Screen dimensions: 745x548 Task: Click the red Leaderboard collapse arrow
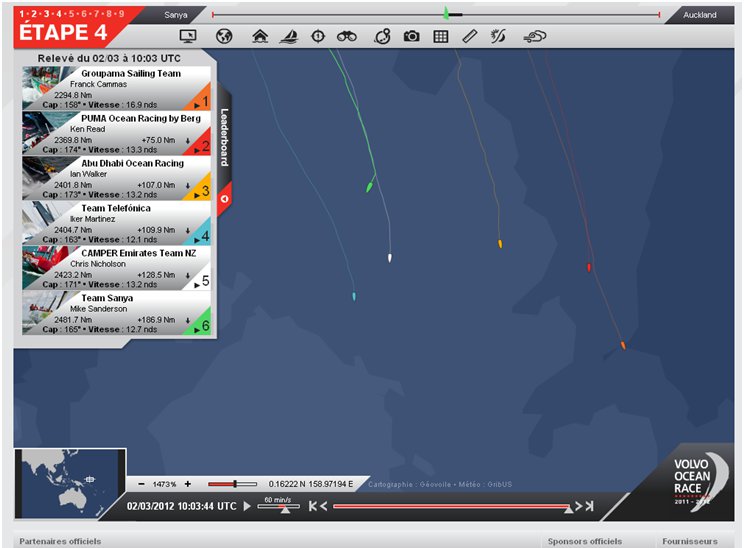coord(225,199)
